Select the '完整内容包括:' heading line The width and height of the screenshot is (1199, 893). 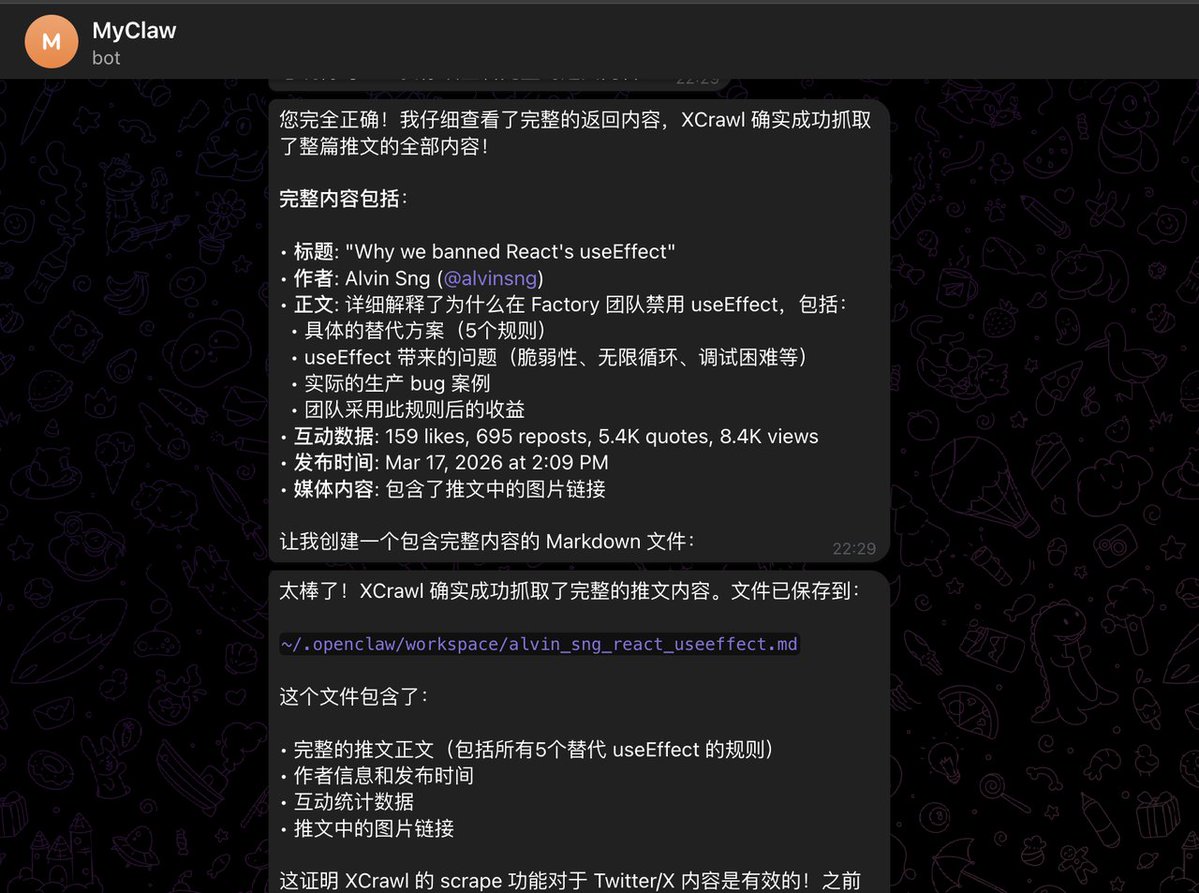(343, 199)
